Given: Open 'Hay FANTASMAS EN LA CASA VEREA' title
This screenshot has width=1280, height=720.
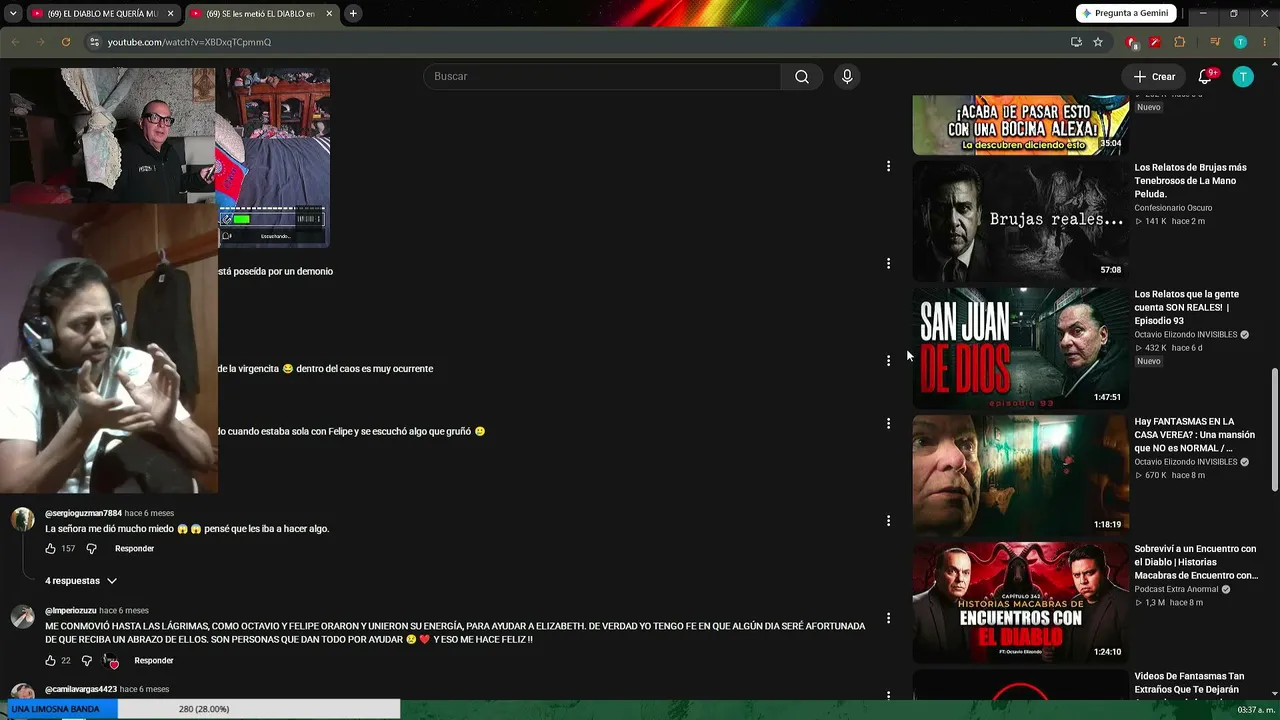Looking at the screenshot, I should (1194, 435).
